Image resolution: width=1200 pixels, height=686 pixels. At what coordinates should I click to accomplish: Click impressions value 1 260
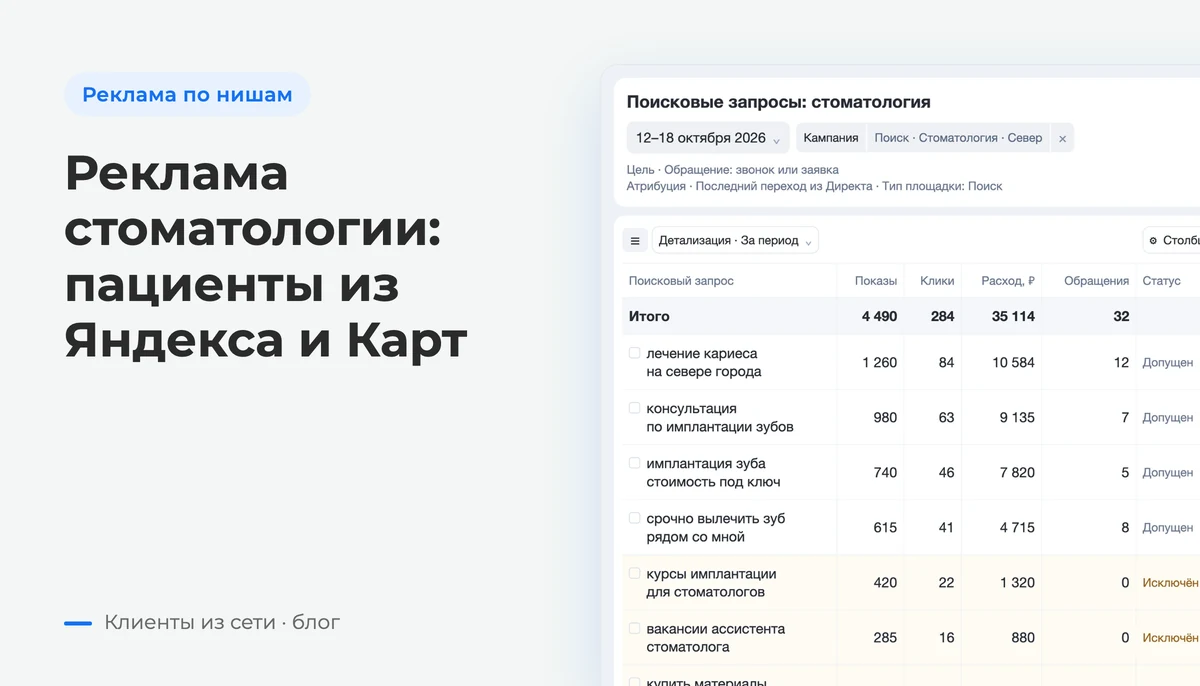(879, 362)
